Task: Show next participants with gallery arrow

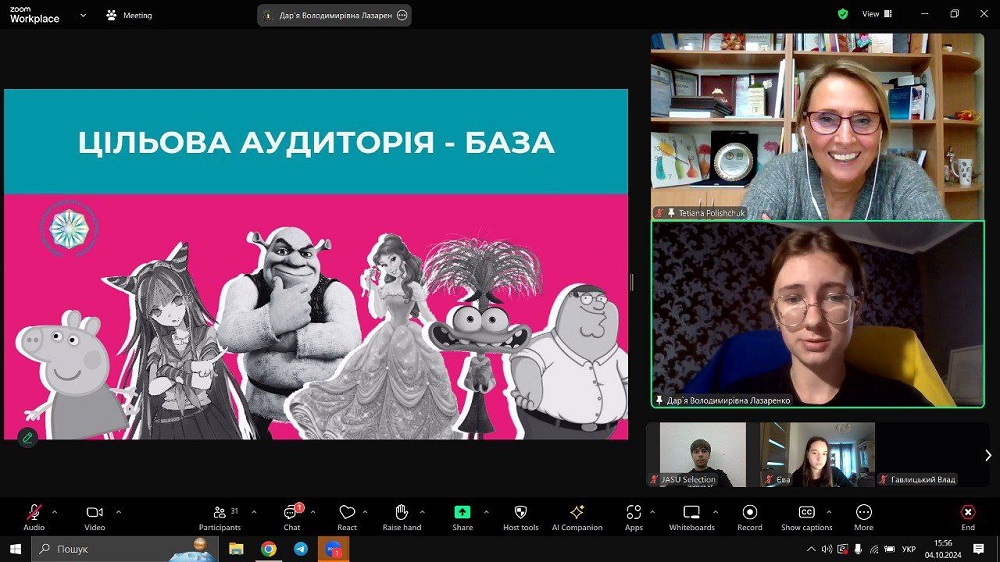Action: [988, 455]
